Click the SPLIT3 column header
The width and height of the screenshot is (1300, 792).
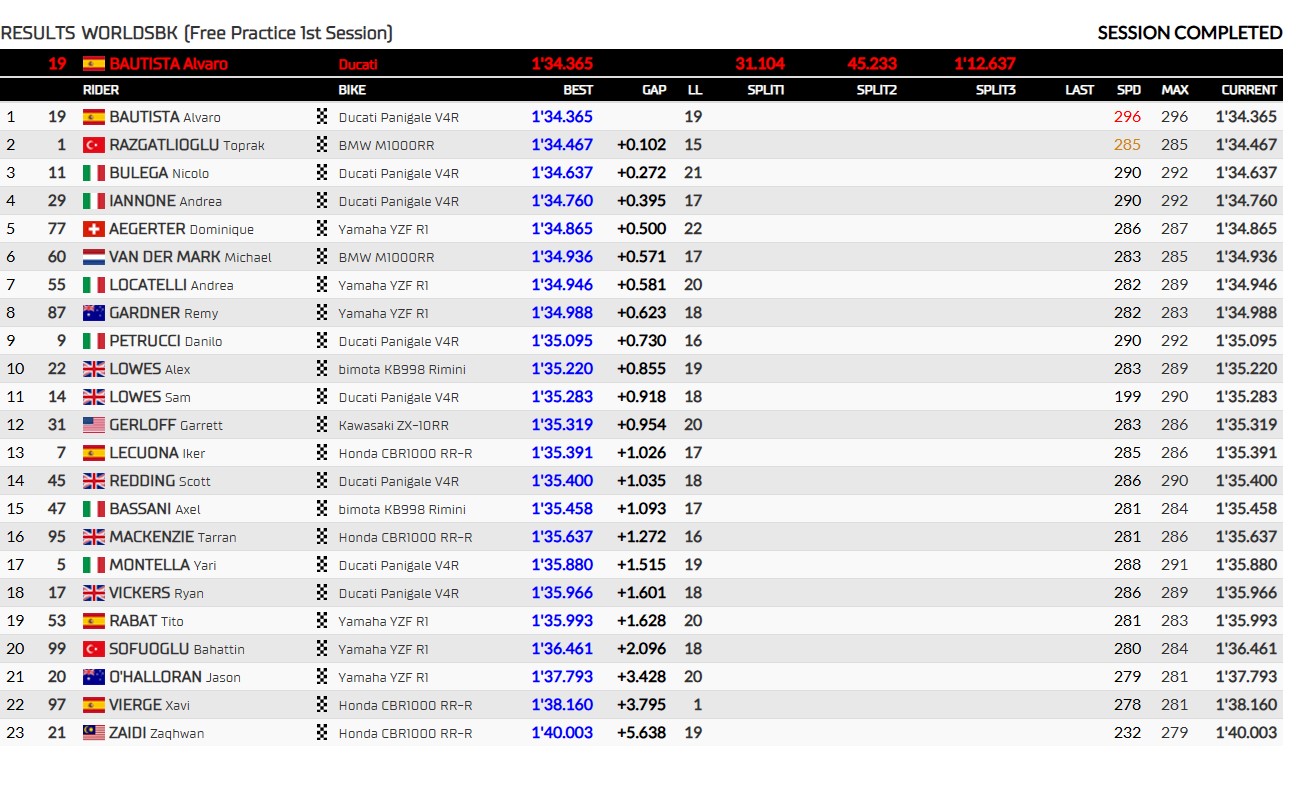pos(996,90)
